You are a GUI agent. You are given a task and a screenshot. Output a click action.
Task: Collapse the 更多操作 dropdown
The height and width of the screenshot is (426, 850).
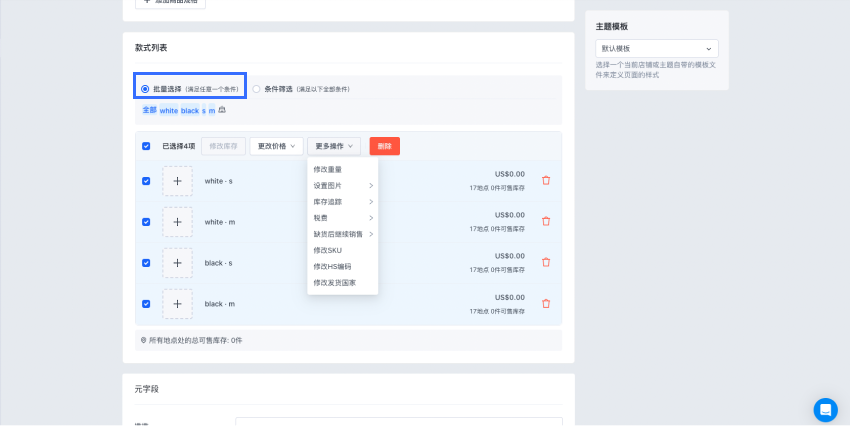[334, 146]
